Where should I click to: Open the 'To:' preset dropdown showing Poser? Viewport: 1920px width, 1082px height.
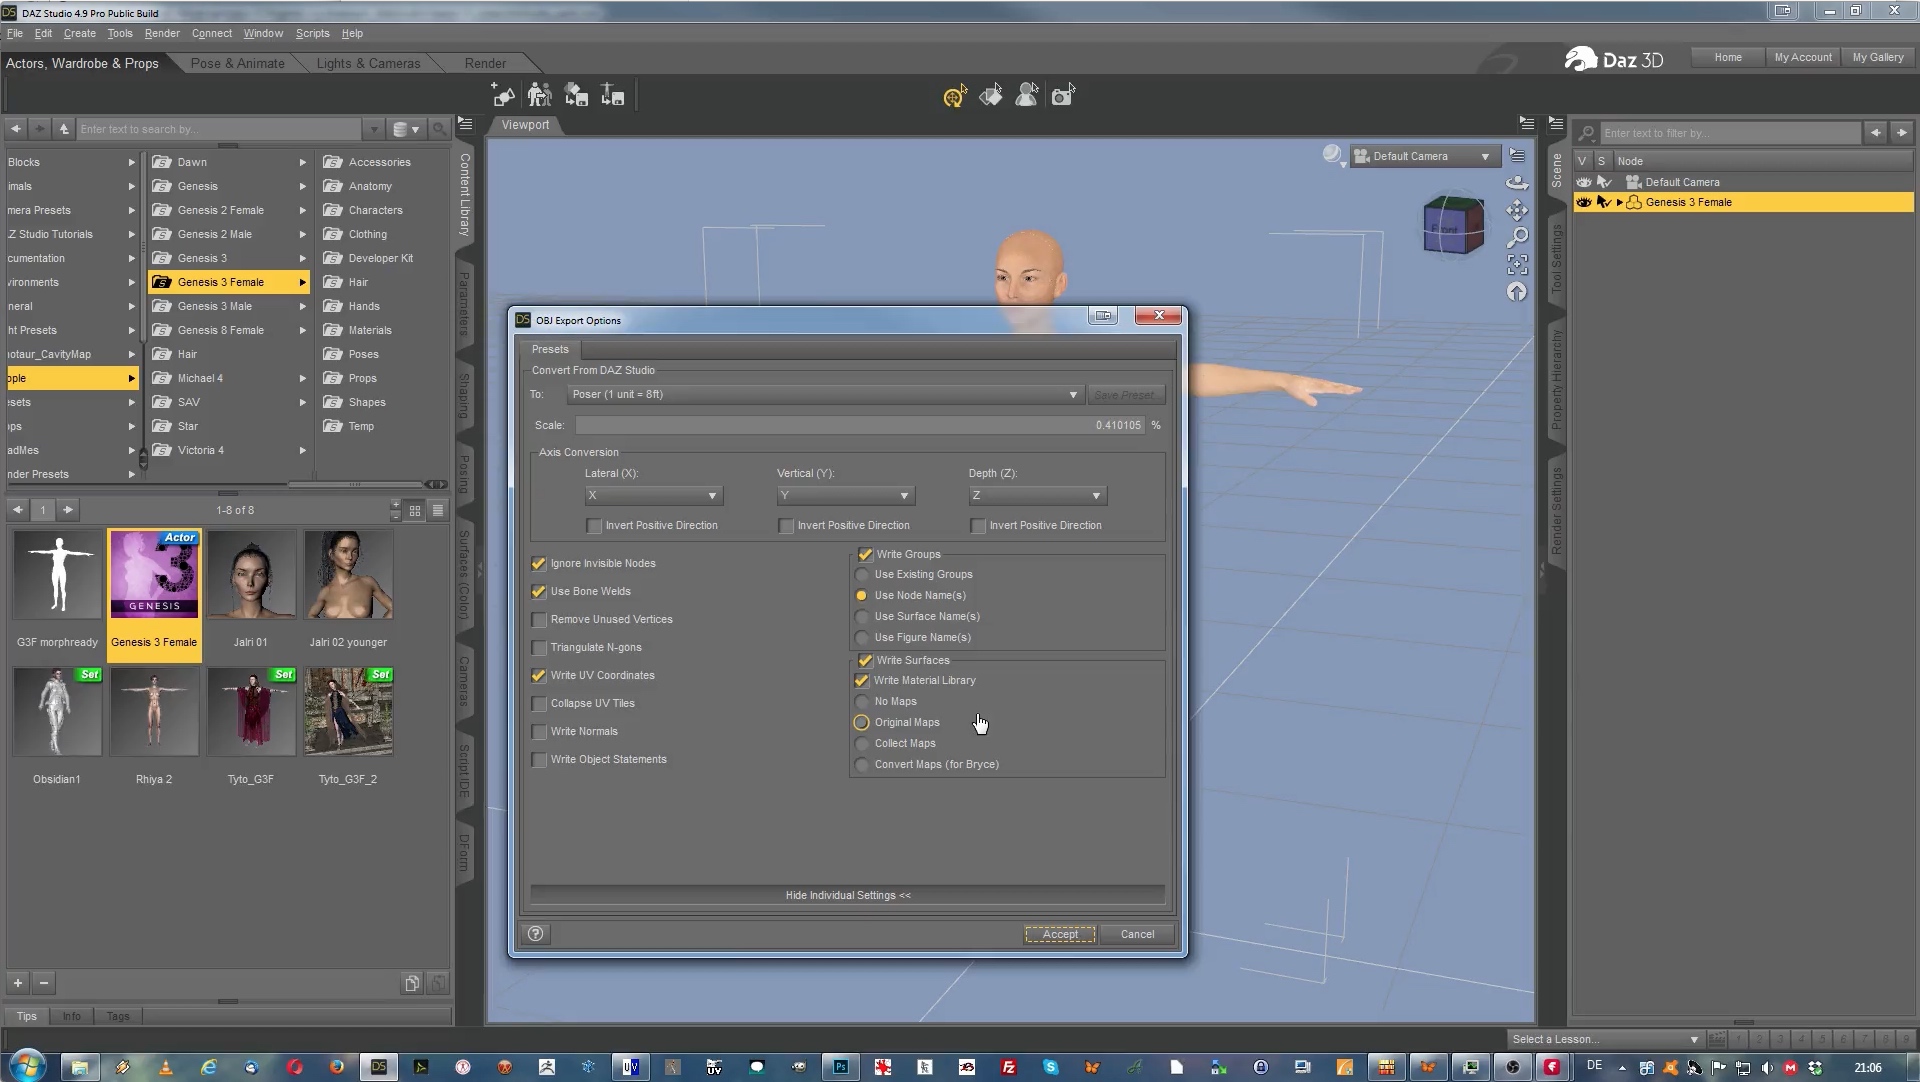824,395
